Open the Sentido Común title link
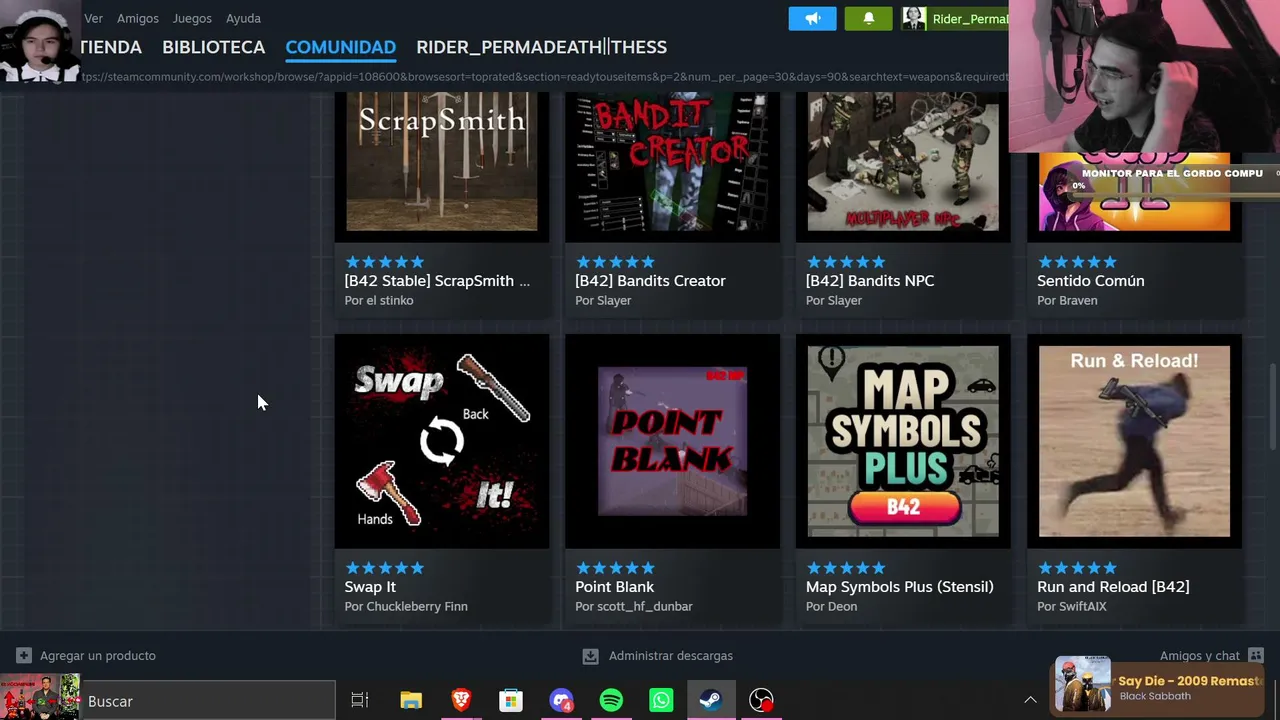1280x720 pixels. click(x=1090, y=281)
